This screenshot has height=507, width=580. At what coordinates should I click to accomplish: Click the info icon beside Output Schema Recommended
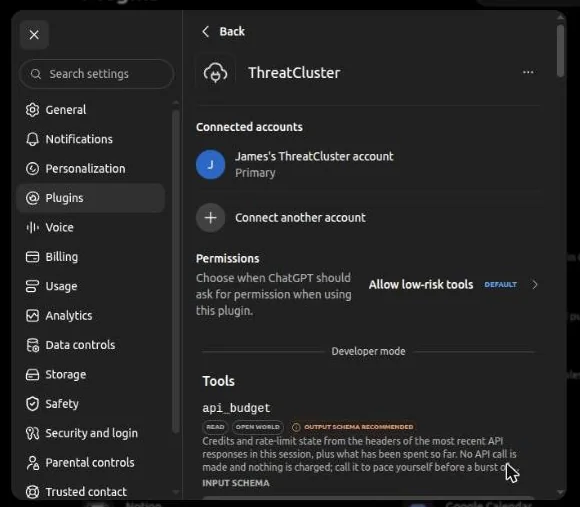click(296, 427)
